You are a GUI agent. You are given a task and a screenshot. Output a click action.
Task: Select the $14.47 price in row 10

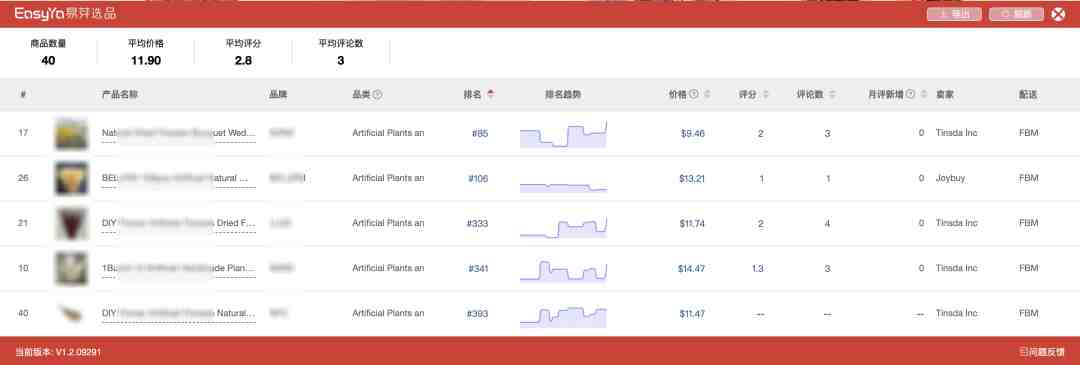(691, 269)
